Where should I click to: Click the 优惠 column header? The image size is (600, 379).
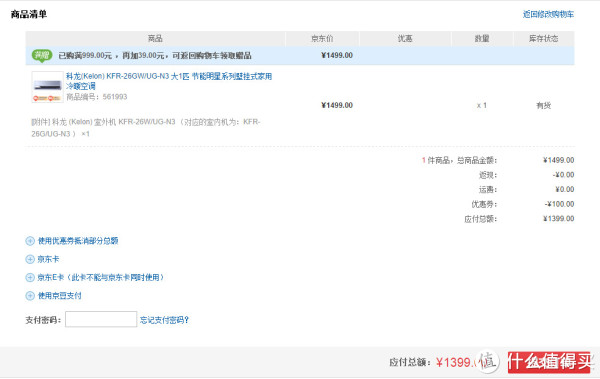[x=405, y=39]
